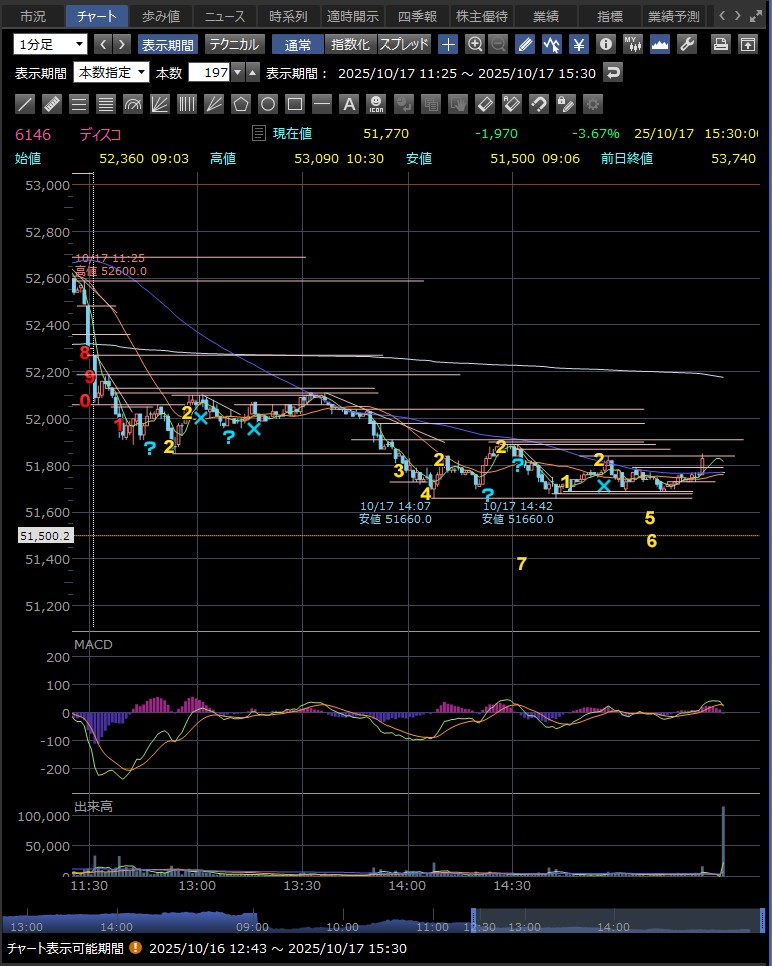Switch to the ニュース tab

(224, 16)
